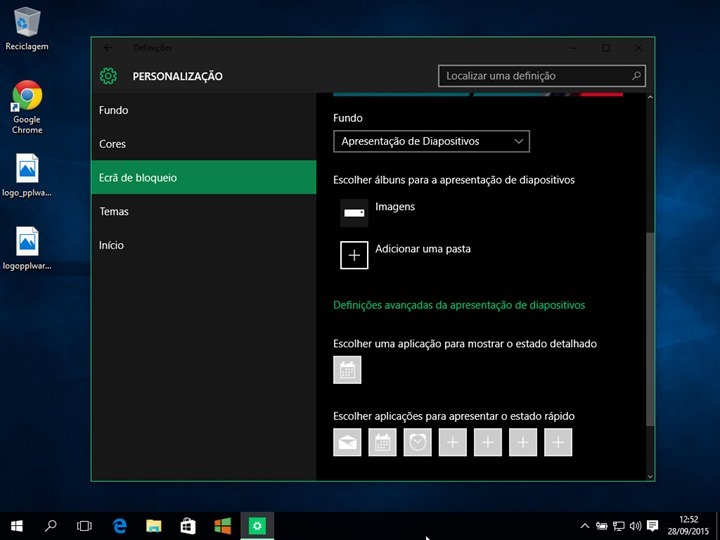Image resolution: width=720 pixels, height=540 pixels.
Task: Click the scrollbar up arrow
Action: pyautogui.click(x=650, y=97)
